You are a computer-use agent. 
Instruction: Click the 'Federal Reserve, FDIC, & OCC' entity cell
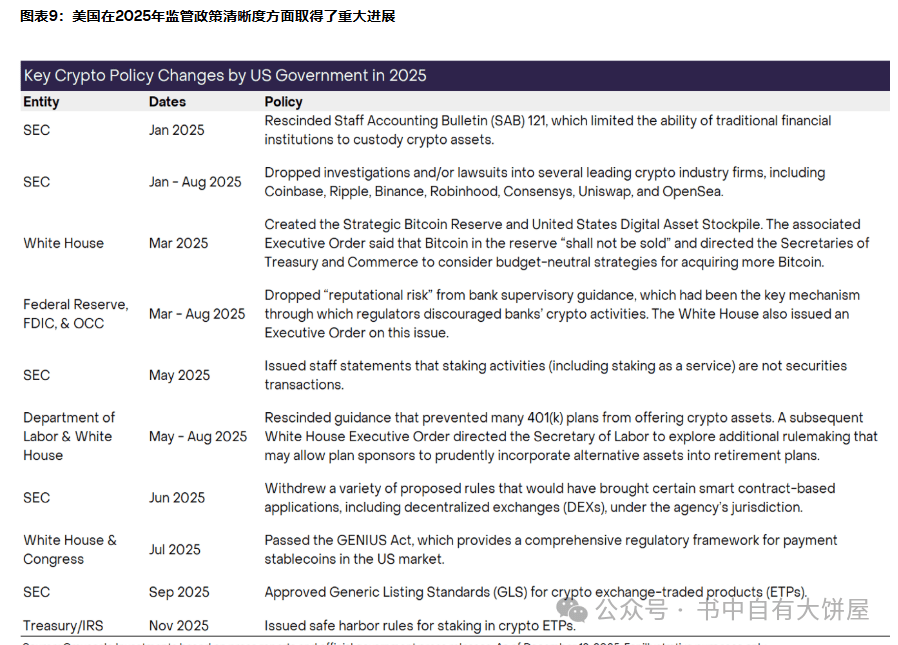(76, 314)
